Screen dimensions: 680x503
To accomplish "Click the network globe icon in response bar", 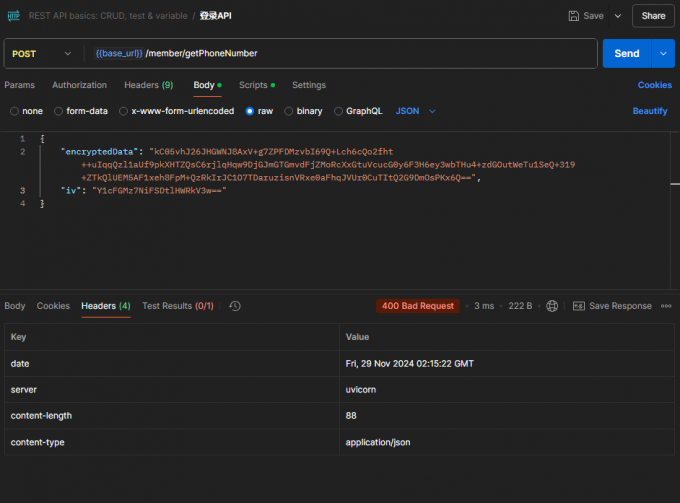I will coord(552,306).
